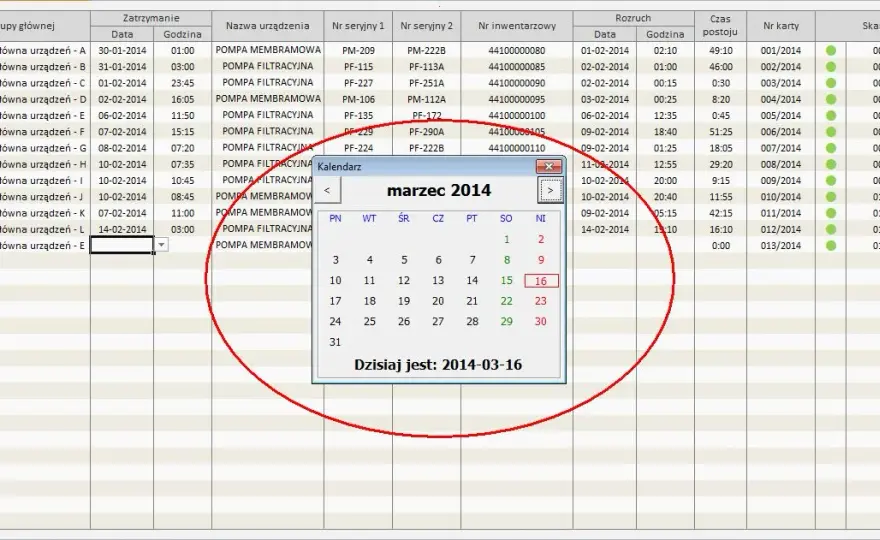The width and height of the screenshot is (880, 540).
Task: Select cell with date 30-01-2014
Action: (122, 51)
